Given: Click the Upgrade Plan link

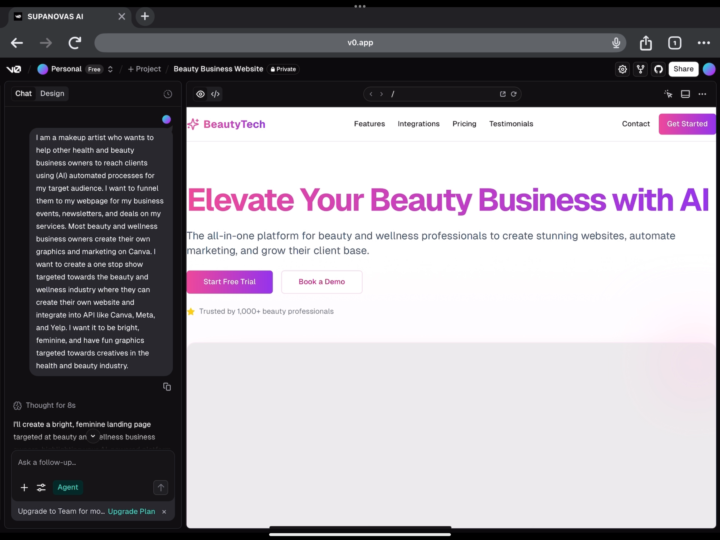Looking at the screenshot, I should [131, 512].
